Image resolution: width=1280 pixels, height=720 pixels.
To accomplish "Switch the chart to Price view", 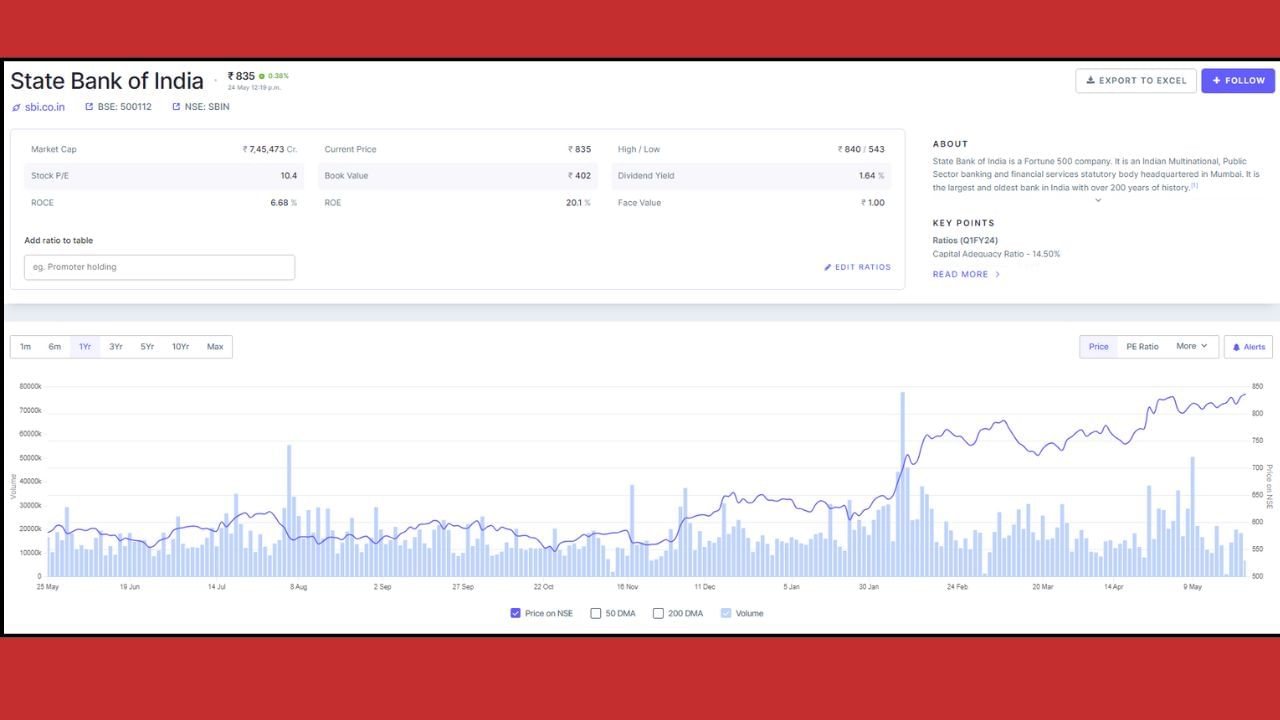I will click(x=1098, y=347).
